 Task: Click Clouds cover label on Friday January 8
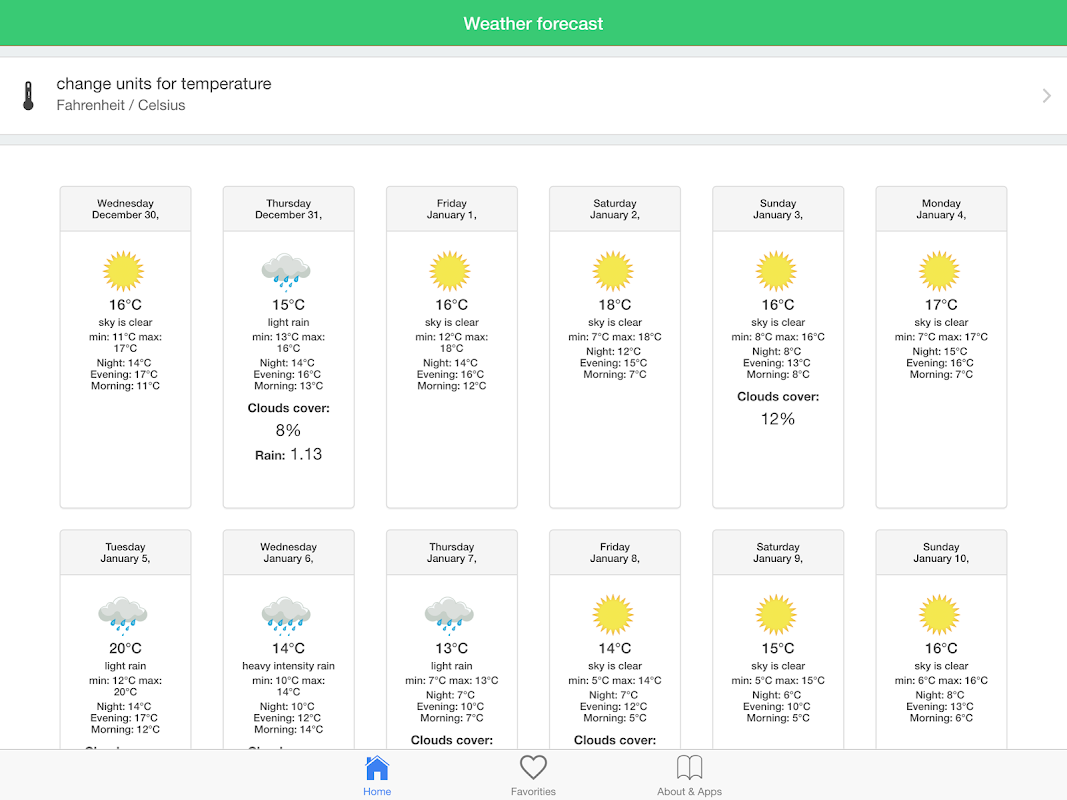[615, 740]
